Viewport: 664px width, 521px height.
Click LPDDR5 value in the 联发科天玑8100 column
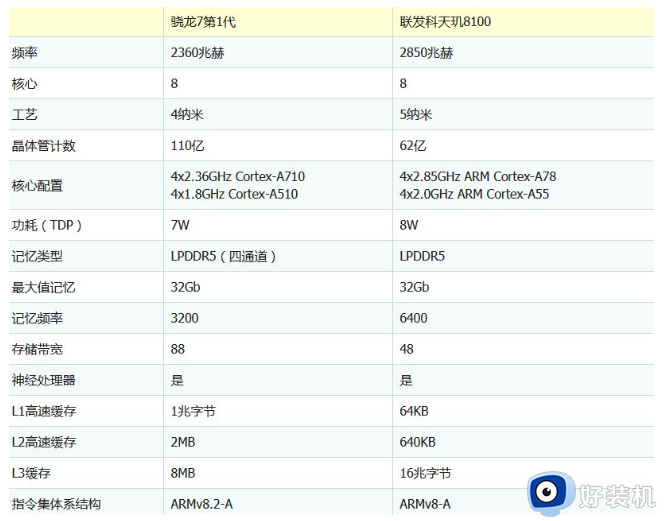[422, 256]
